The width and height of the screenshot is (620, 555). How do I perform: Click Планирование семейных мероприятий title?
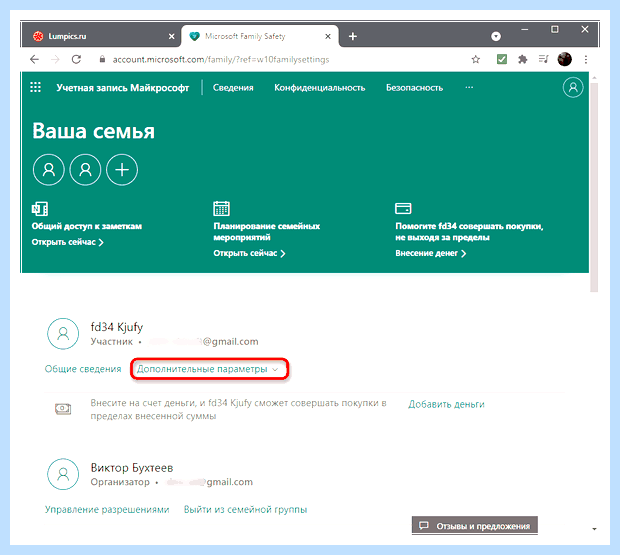[x=267, y=232]
